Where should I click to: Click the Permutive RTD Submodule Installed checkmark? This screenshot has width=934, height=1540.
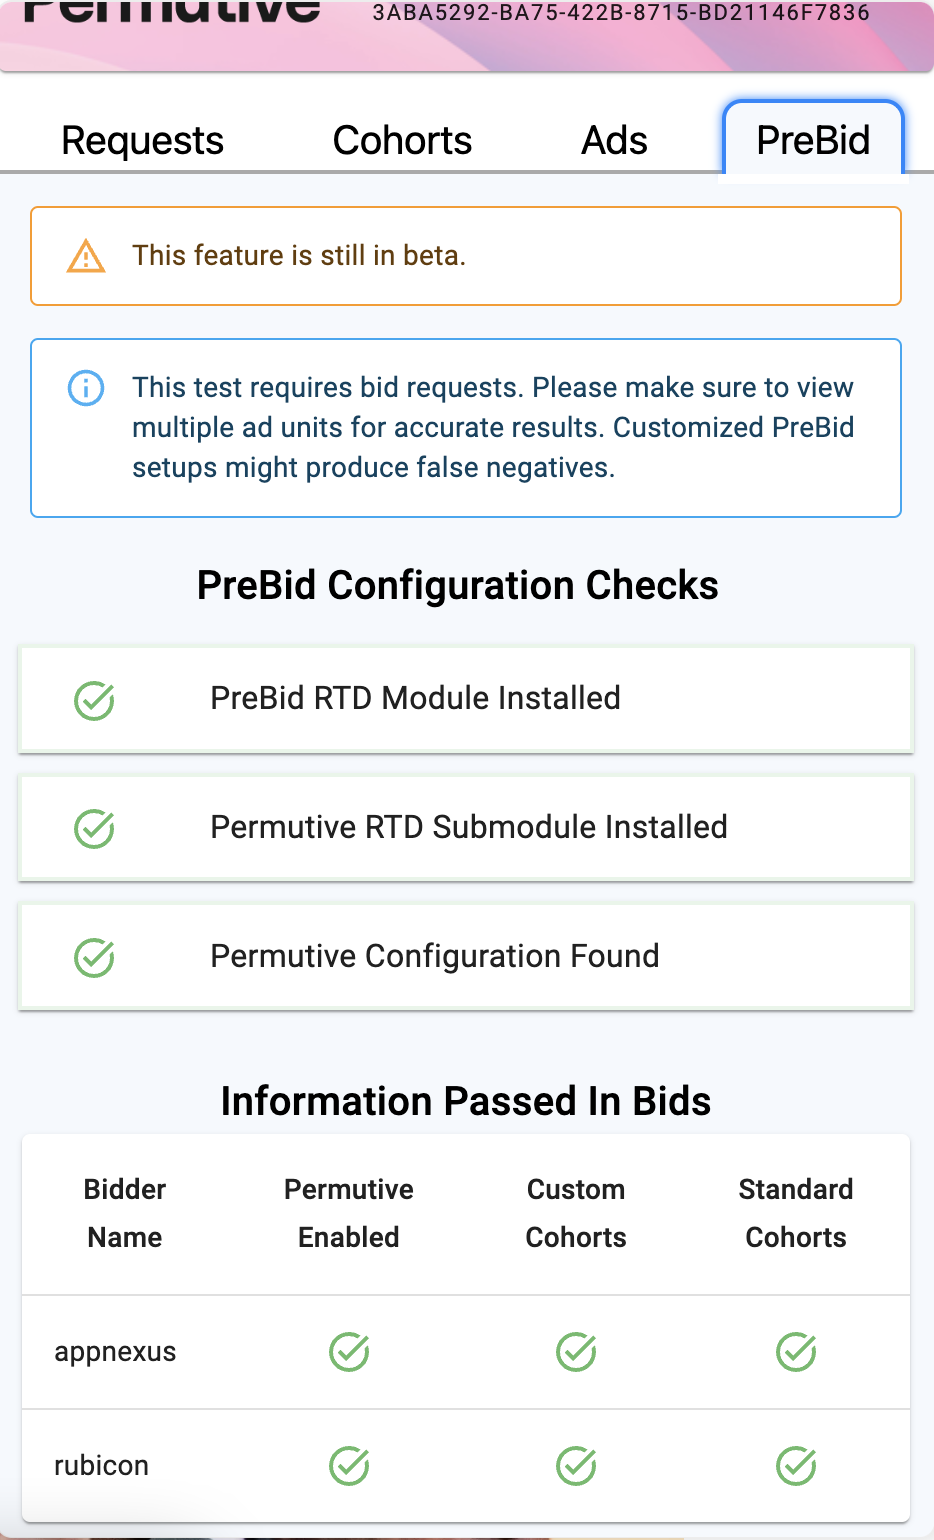[x=94, y=829]
